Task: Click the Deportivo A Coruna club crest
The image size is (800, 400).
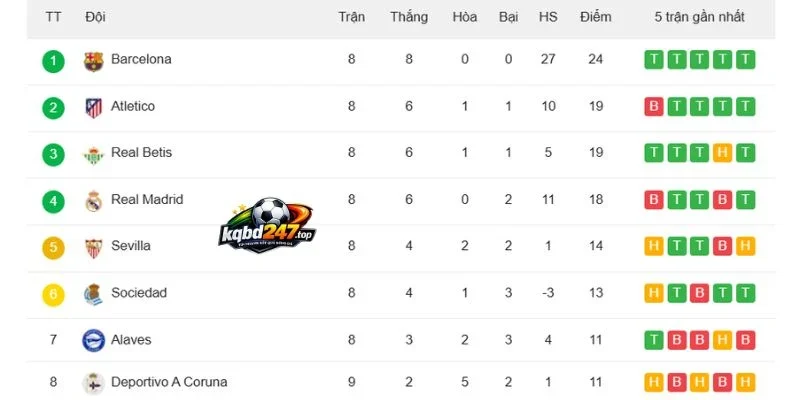Action: pyautogui.click(x=94, y=383)
